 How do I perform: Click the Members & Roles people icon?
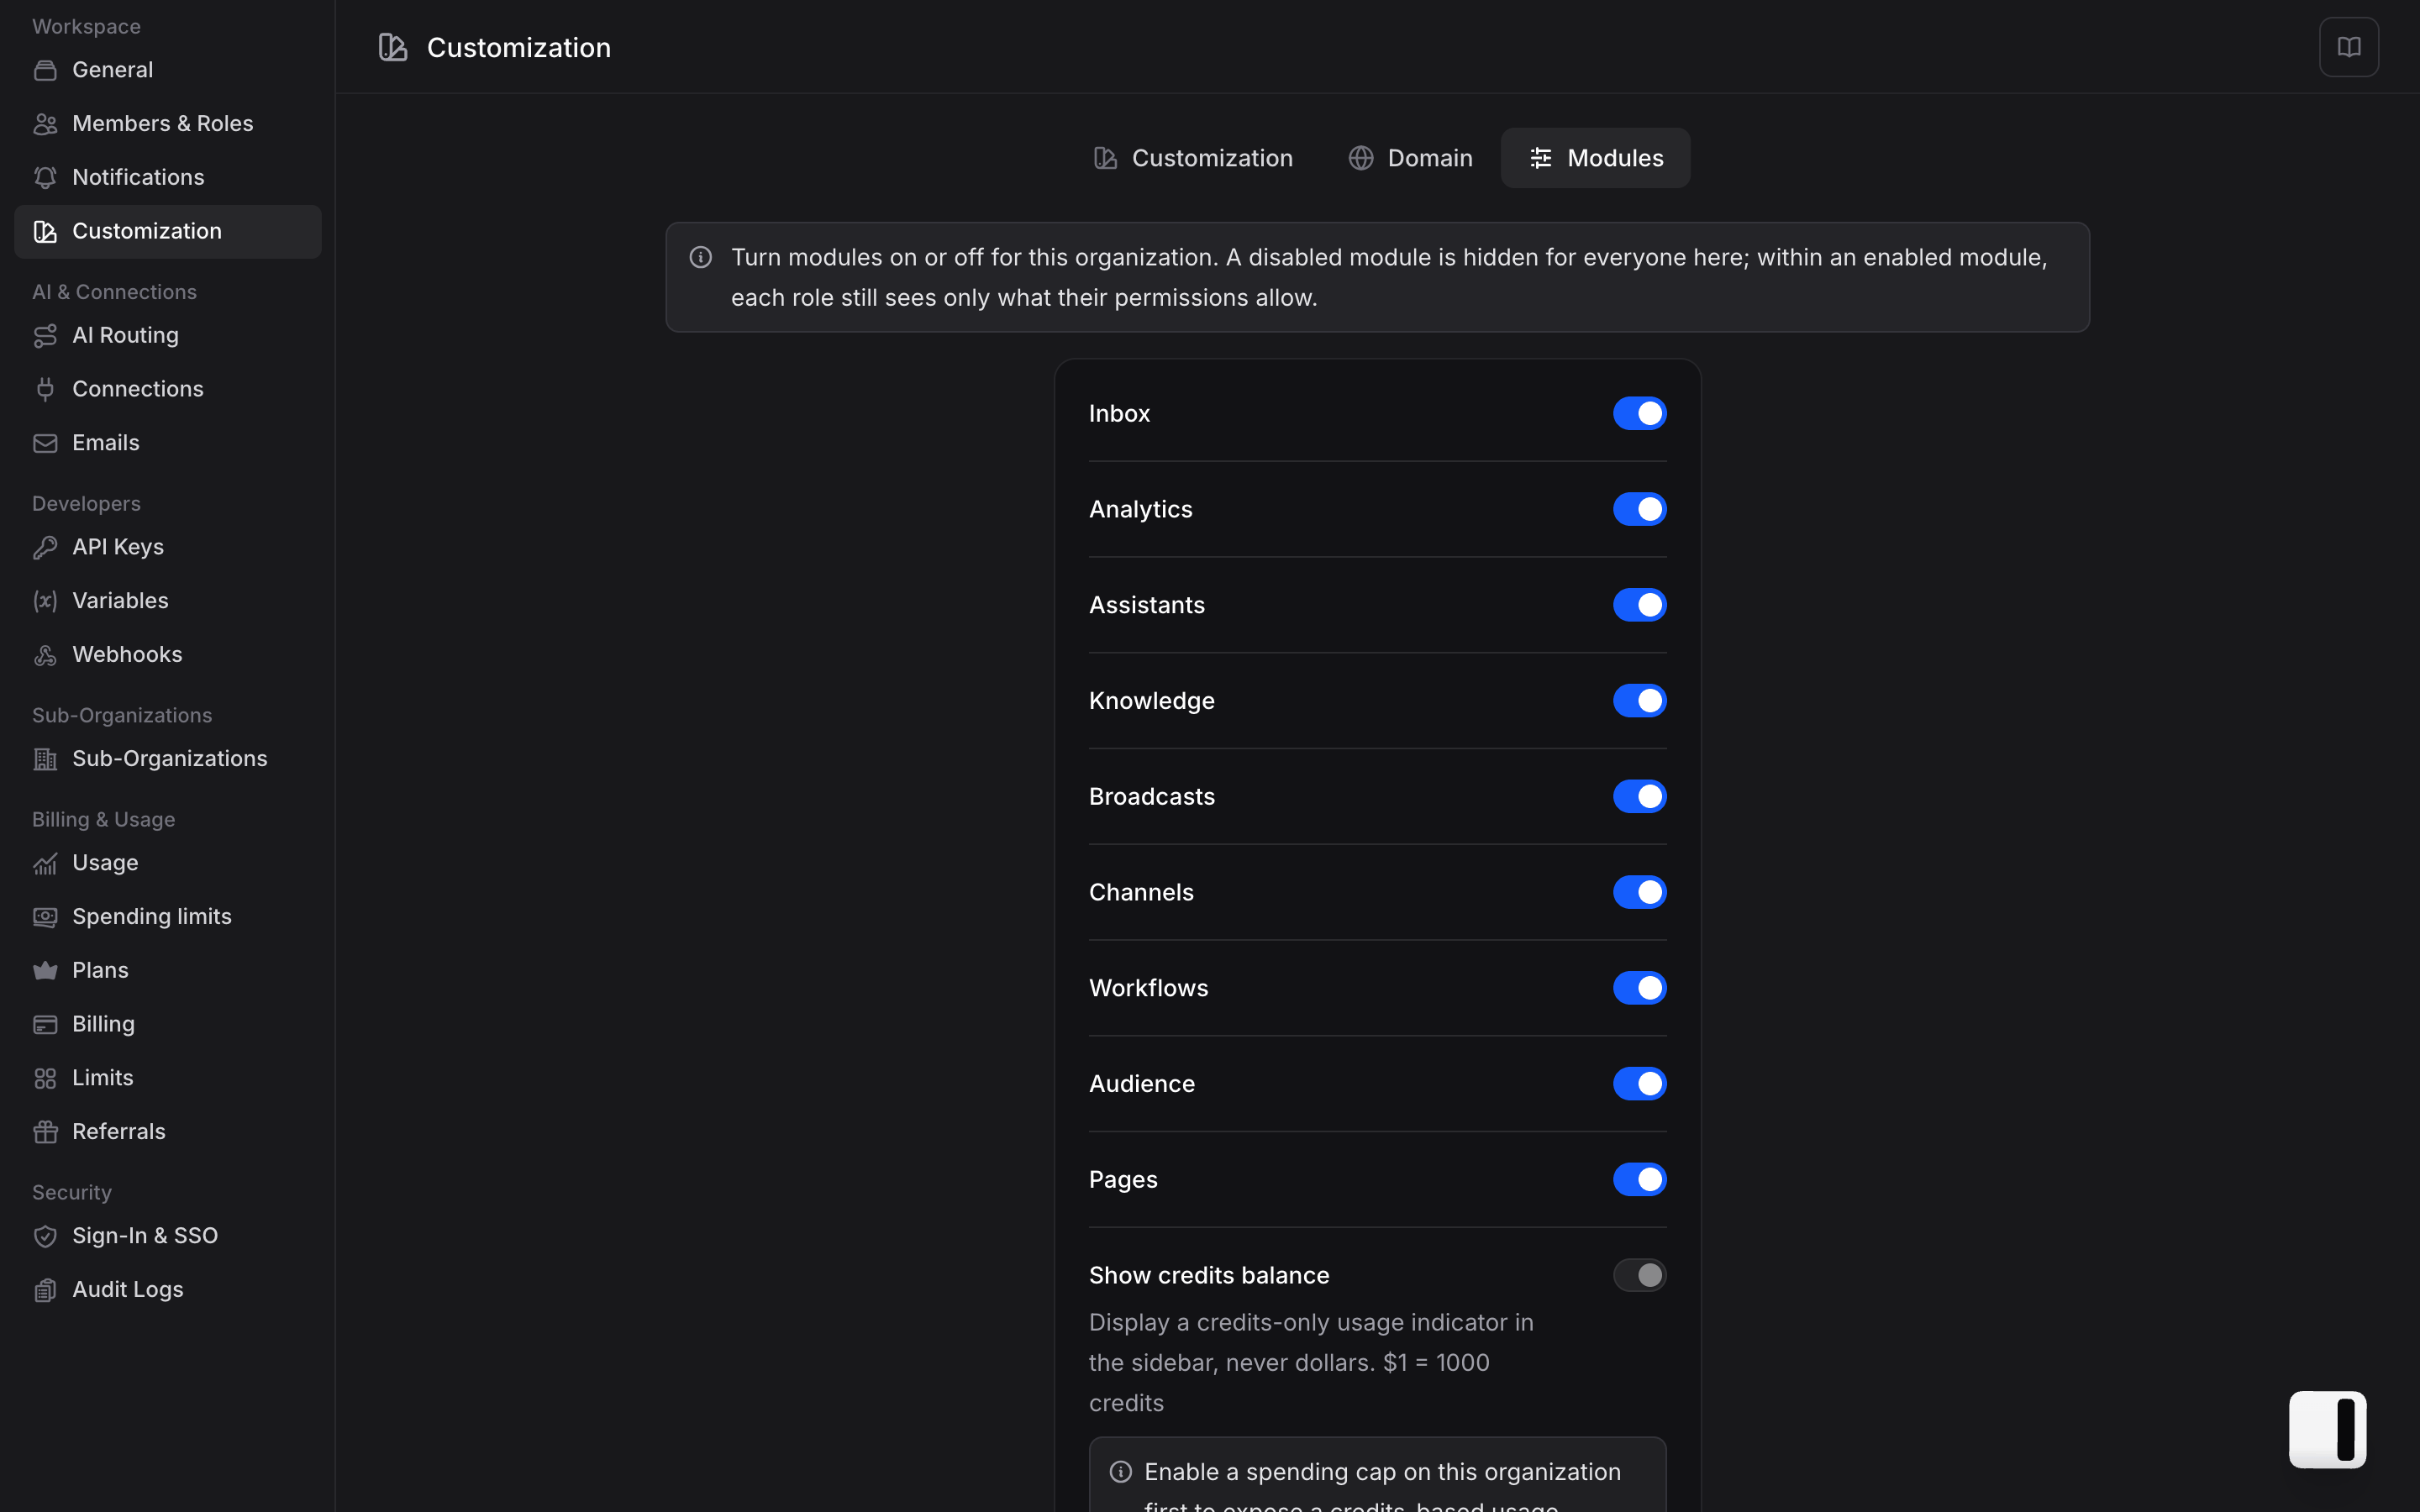coord(45,124)
